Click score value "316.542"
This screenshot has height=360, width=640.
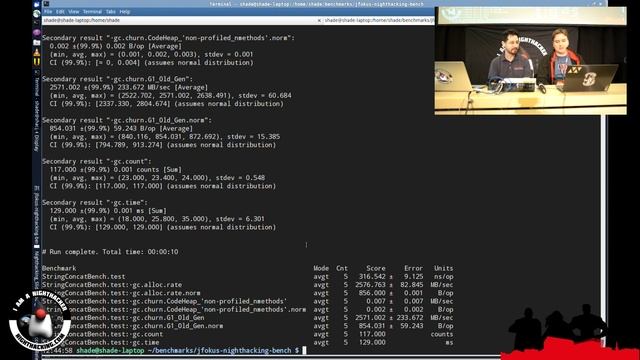(372, 276)
